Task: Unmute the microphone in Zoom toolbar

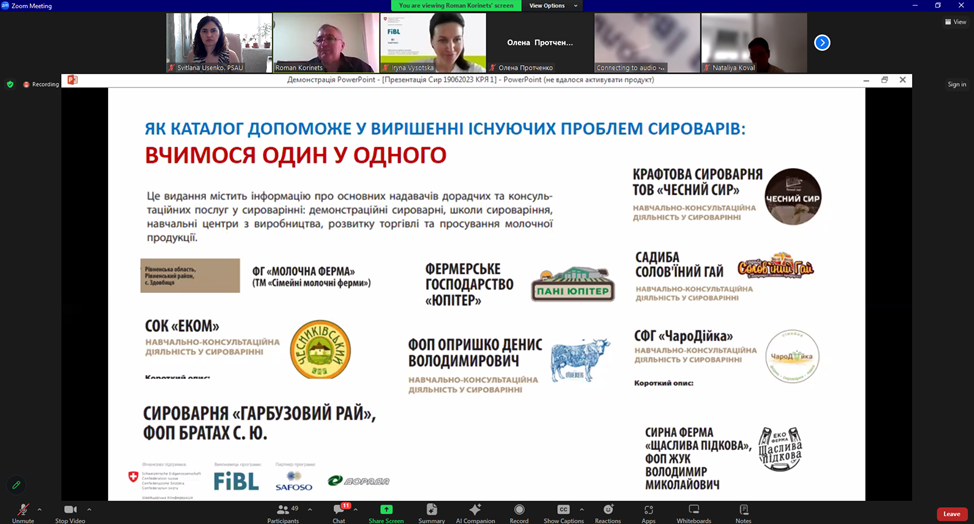Action: coord(23,513)
